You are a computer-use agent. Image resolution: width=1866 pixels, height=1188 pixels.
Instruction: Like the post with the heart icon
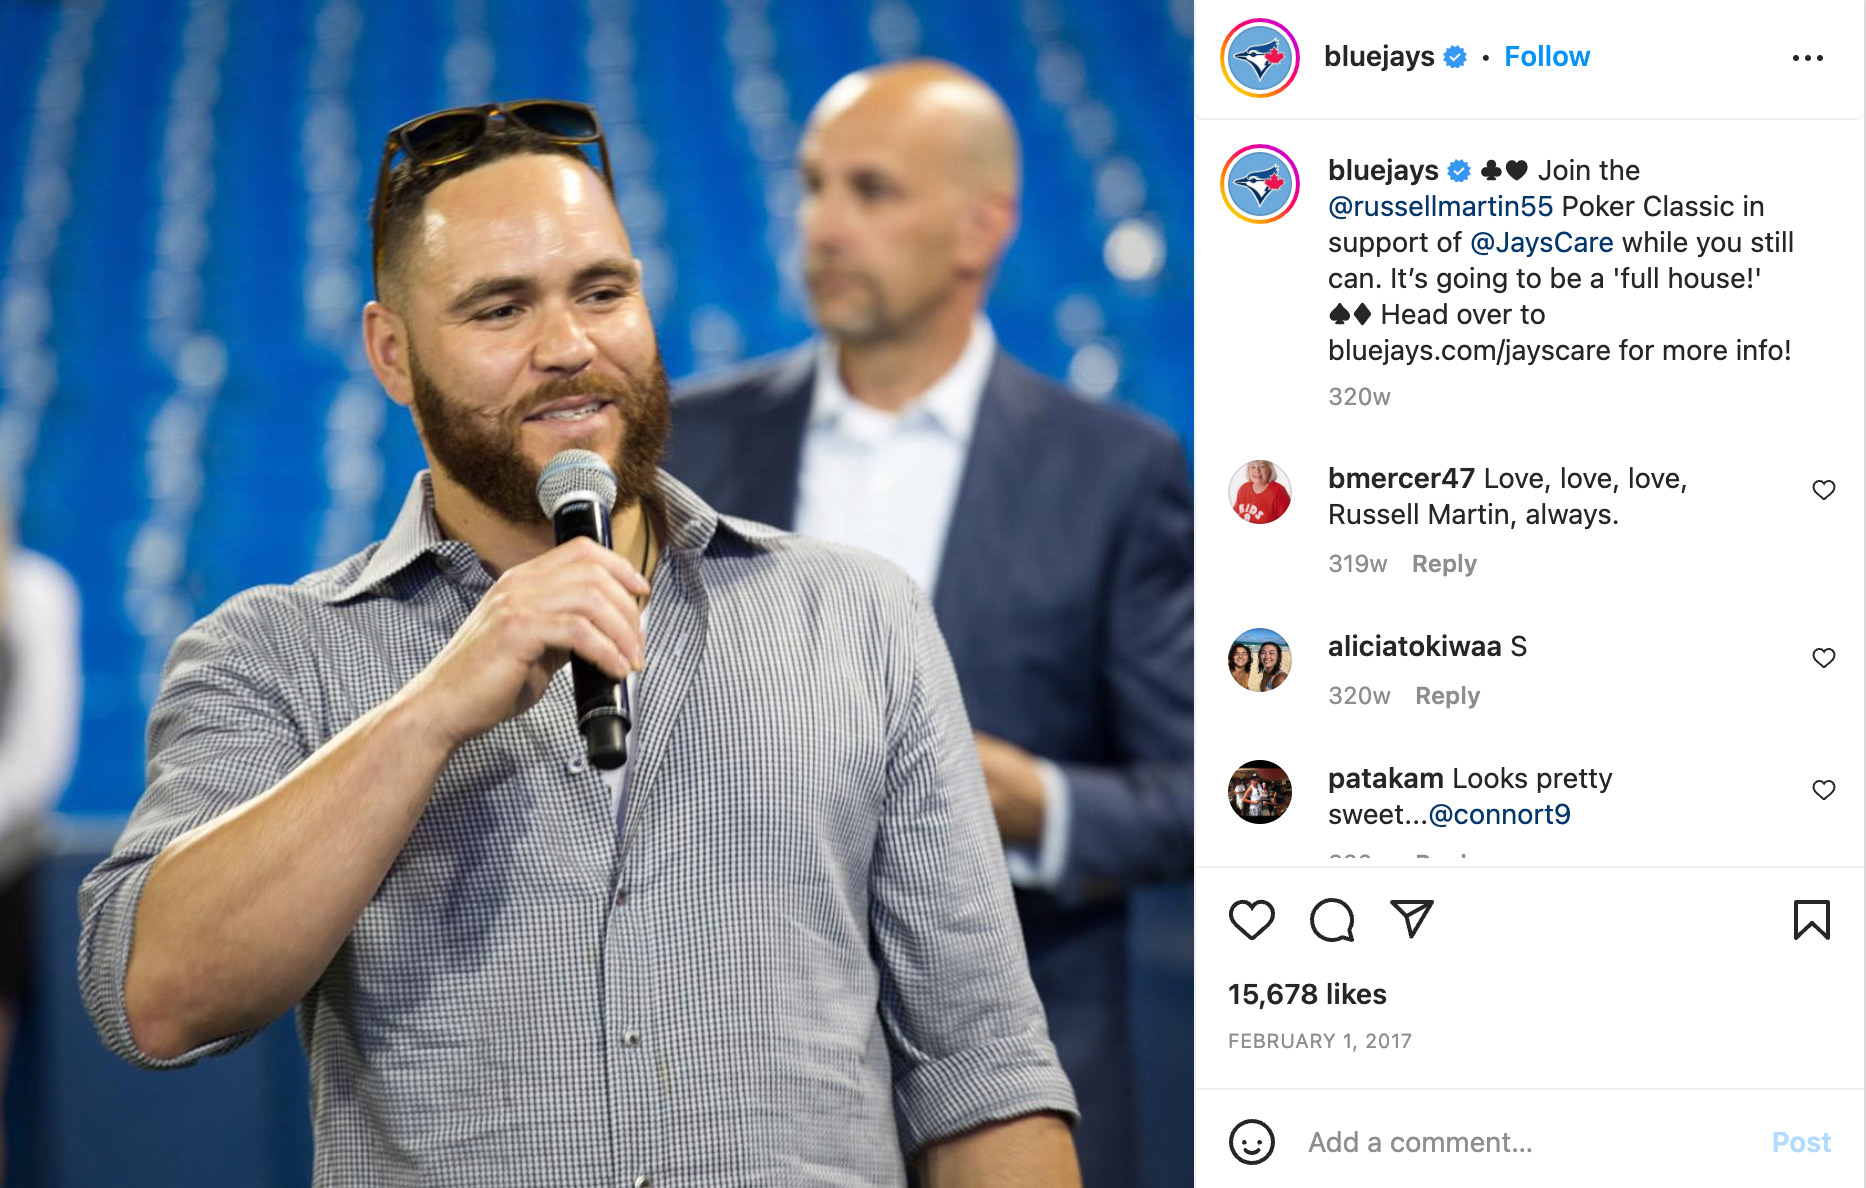(x=1251, y=919)
